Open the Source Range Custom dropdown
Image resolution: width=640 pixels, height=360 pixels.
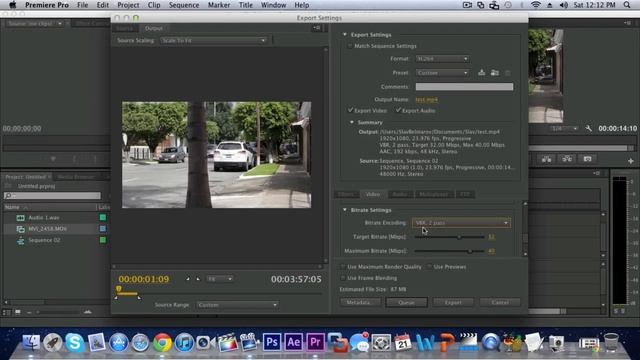[237, 305]
